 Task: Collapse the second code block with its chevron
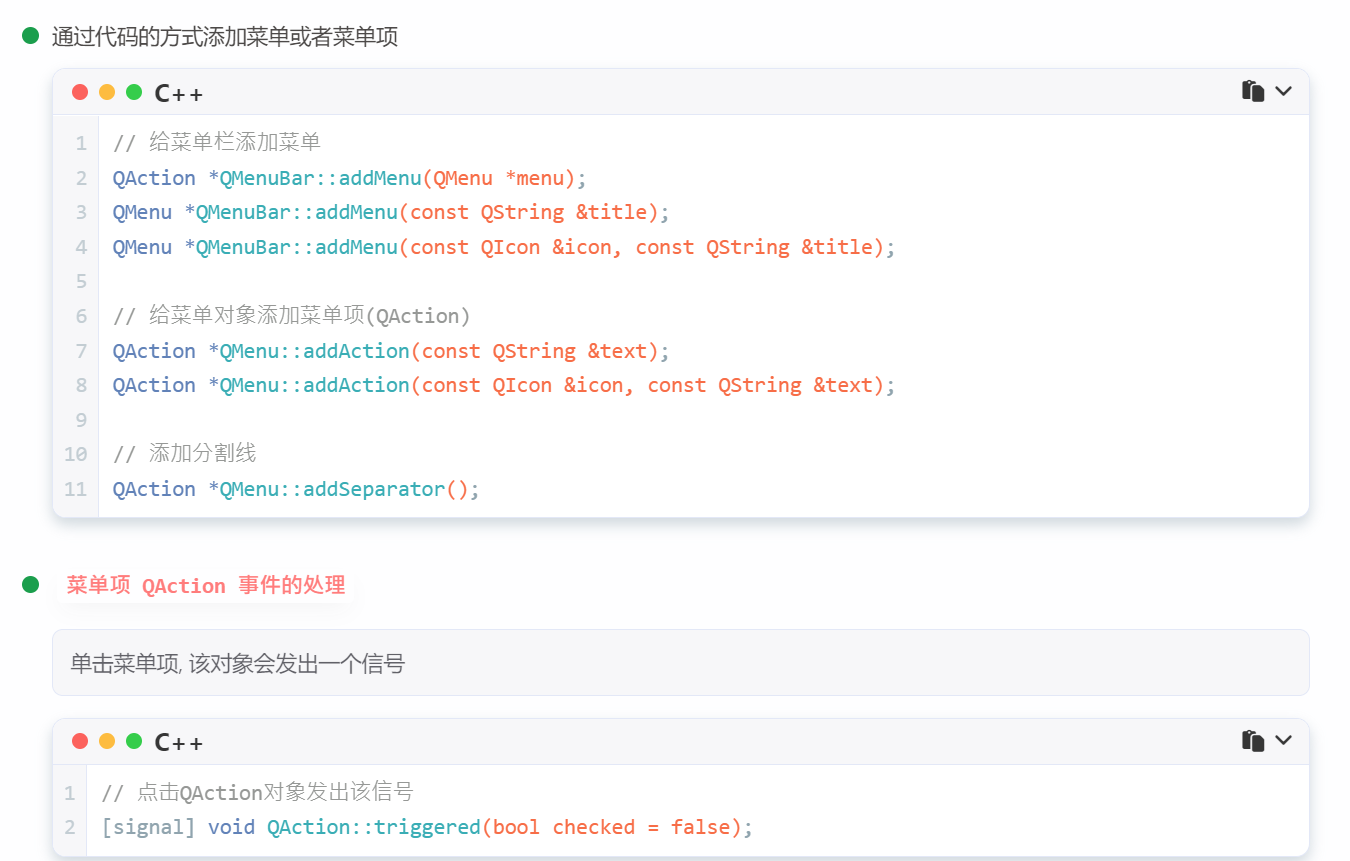1284,741
